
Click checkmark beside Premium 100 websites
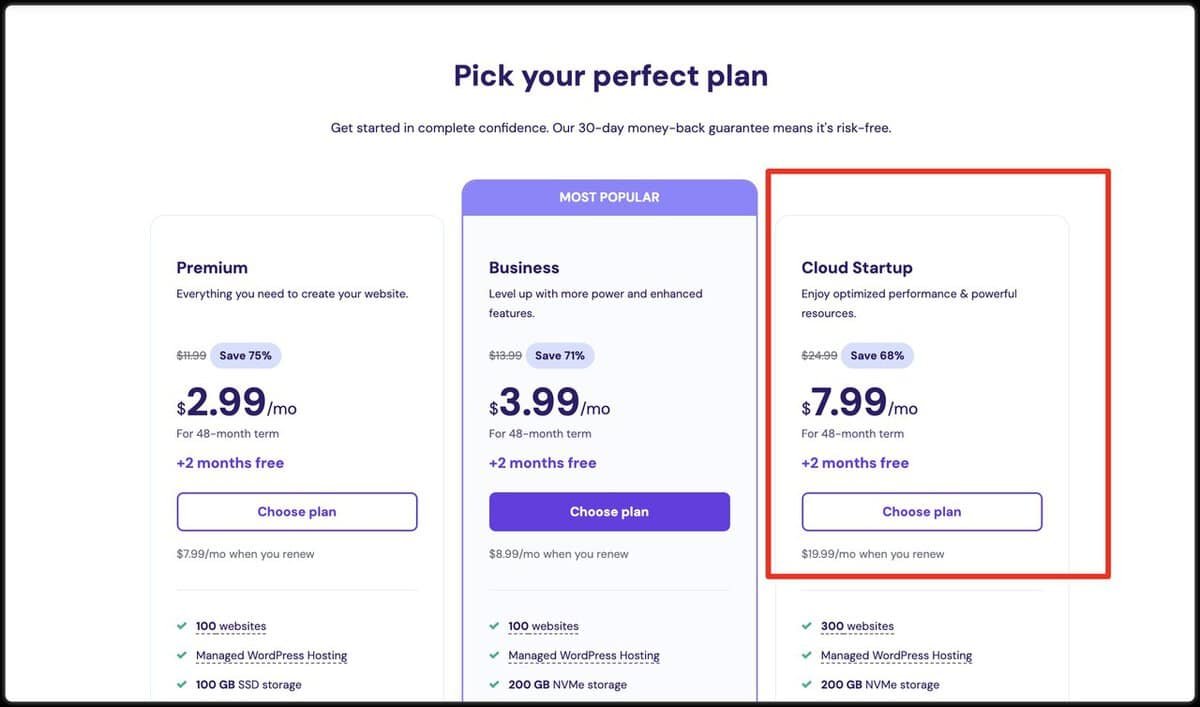click(x=182, y=626)
